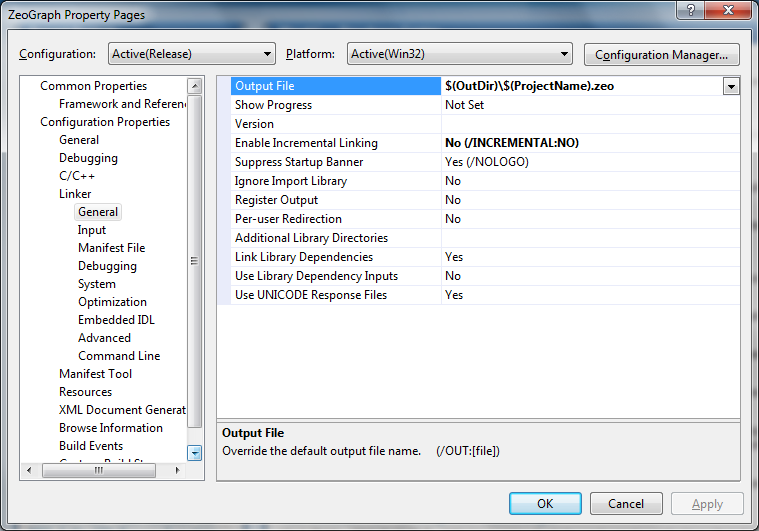Select the C/C++ tree node
759x531 pixels.
click(77, 176)
